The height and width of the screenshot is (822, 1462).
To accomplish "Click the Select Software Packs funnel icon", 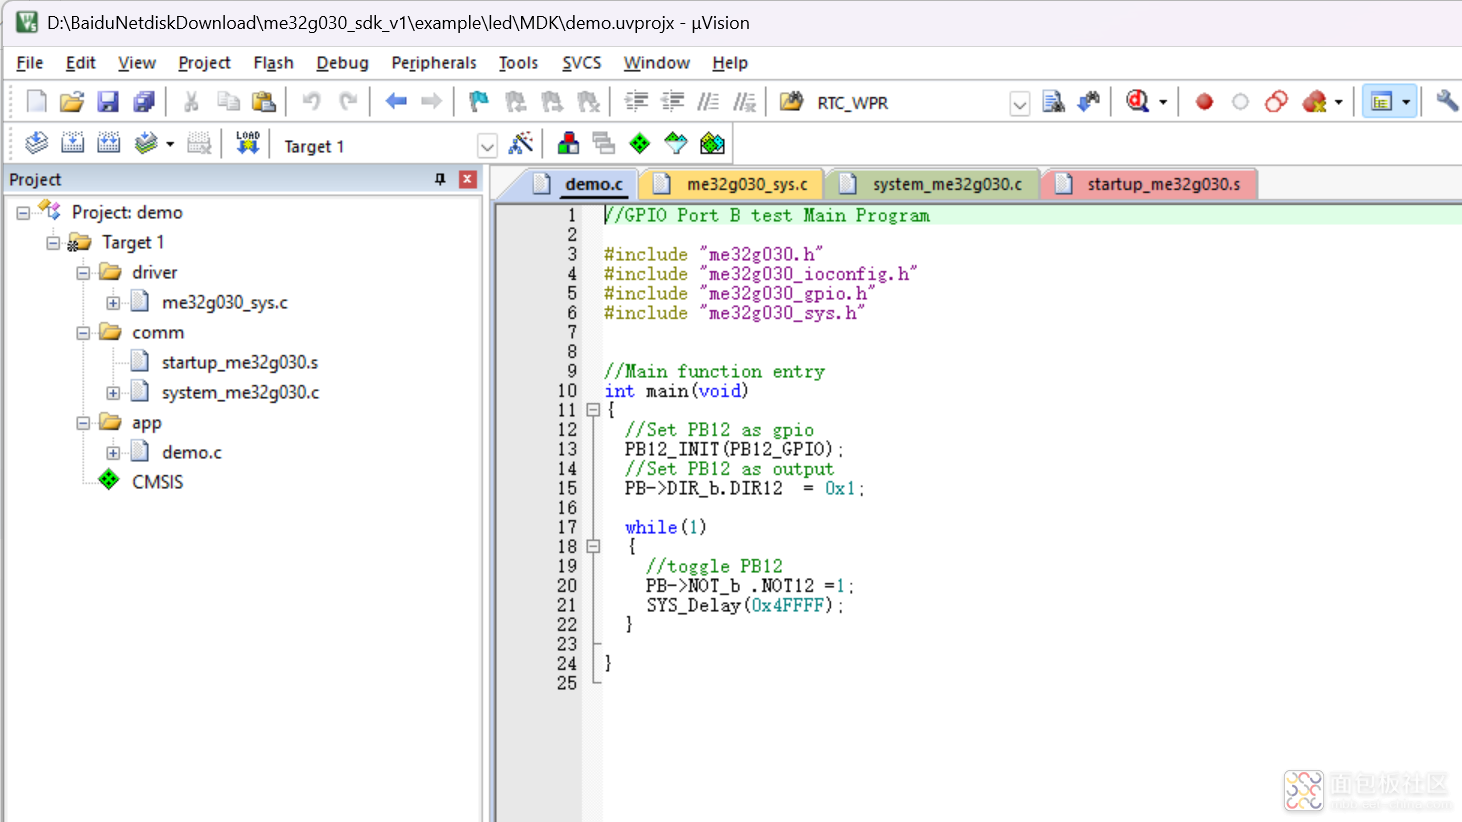I will coord(676,143).
